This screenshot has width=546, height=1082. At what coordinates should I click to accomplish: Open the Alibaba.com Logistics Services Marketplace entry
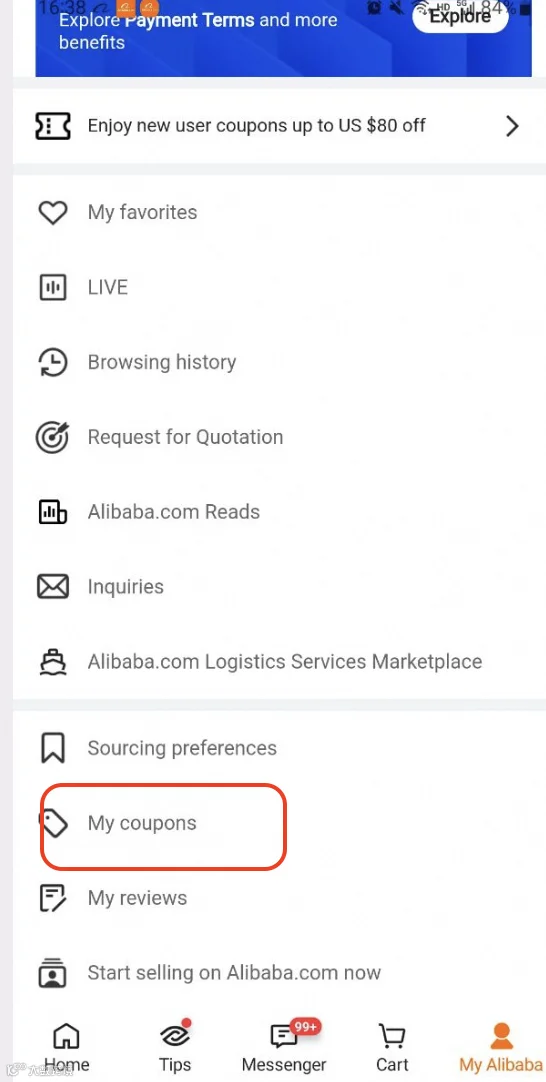(x=273, y=662)
